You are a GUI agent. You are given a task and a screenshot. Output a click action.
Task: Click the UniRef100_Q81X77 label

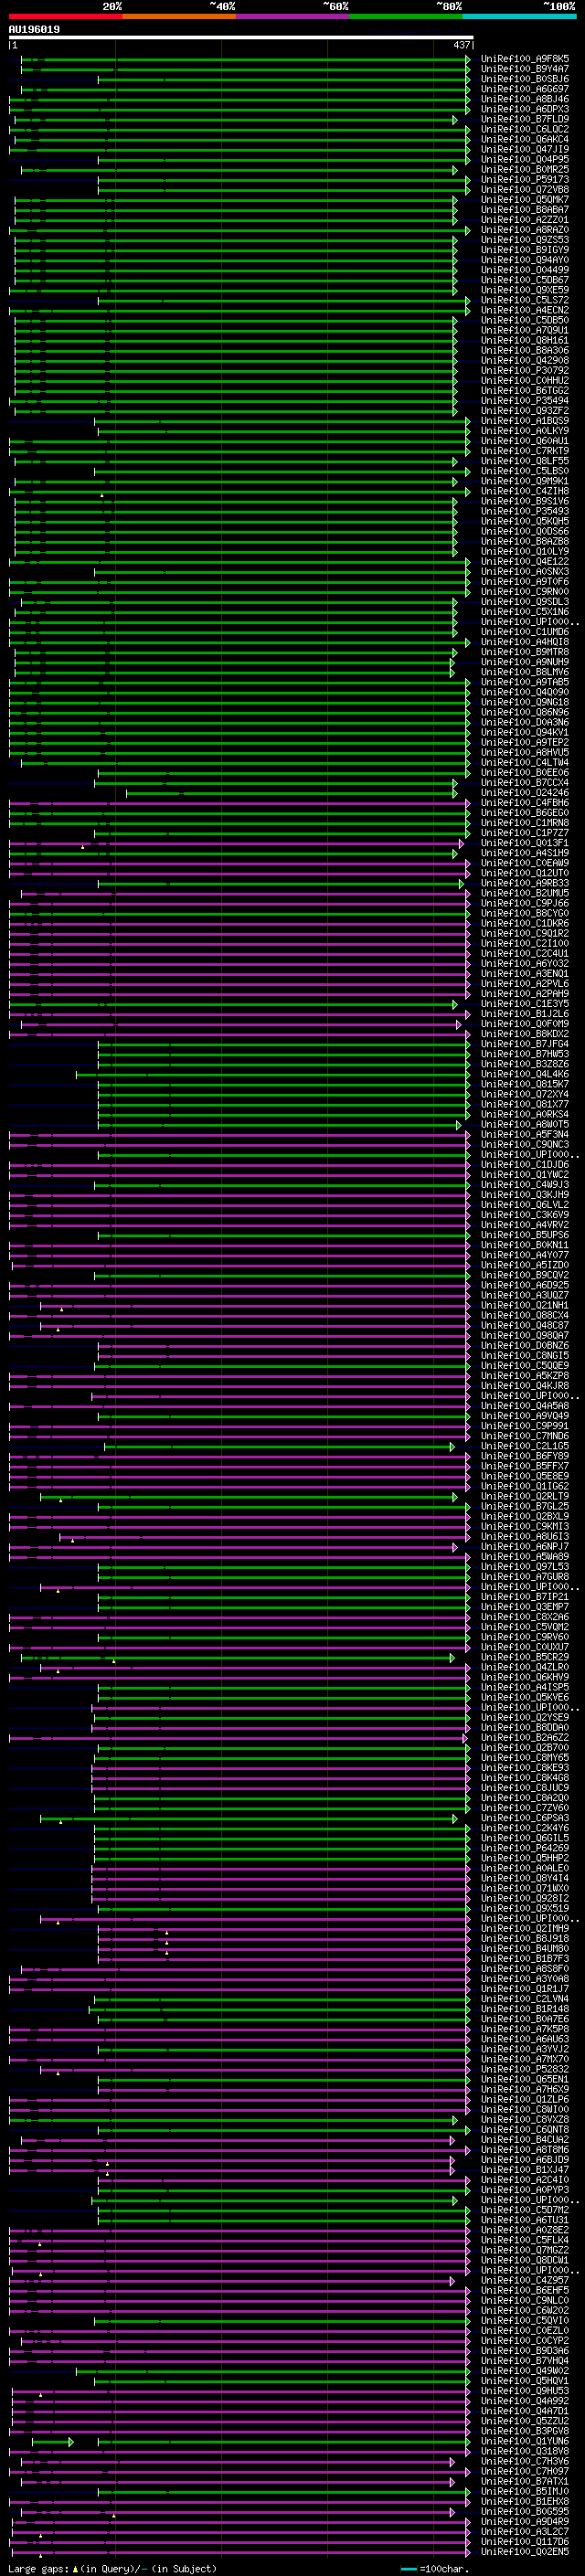coord(525,1105)
